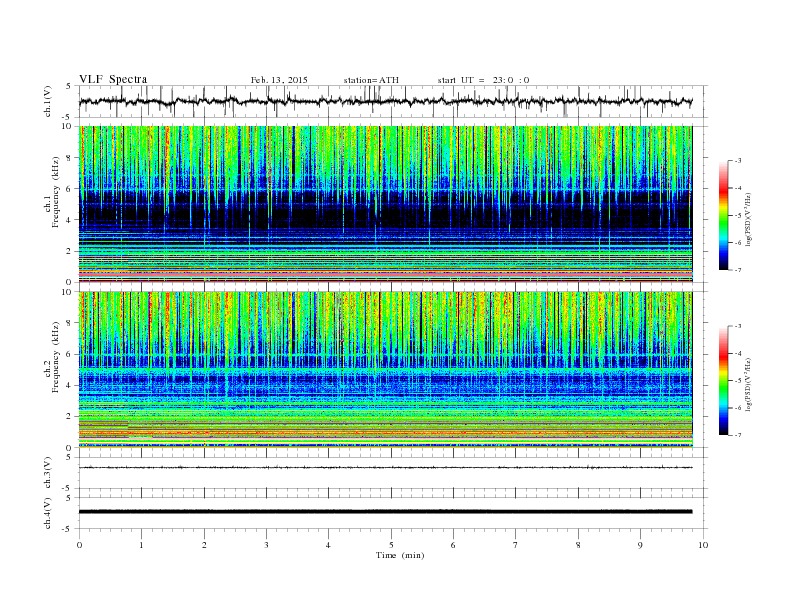This screenshot has height=612, width=792.
Task: Click the "7" tick on the time axis
Action: (516, 545)
